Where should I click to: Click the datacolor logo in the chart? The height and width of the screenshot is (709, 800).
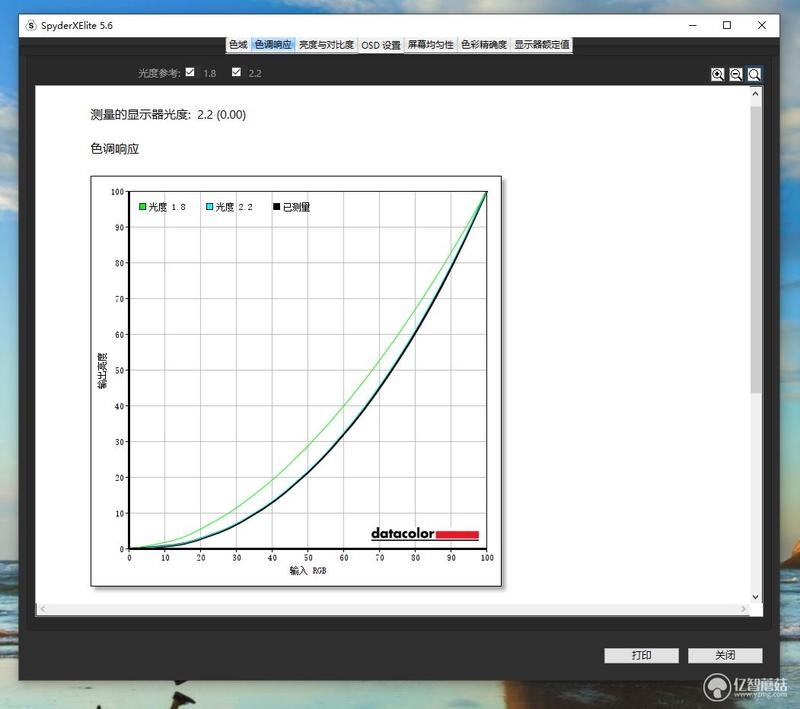click(424, 534)
